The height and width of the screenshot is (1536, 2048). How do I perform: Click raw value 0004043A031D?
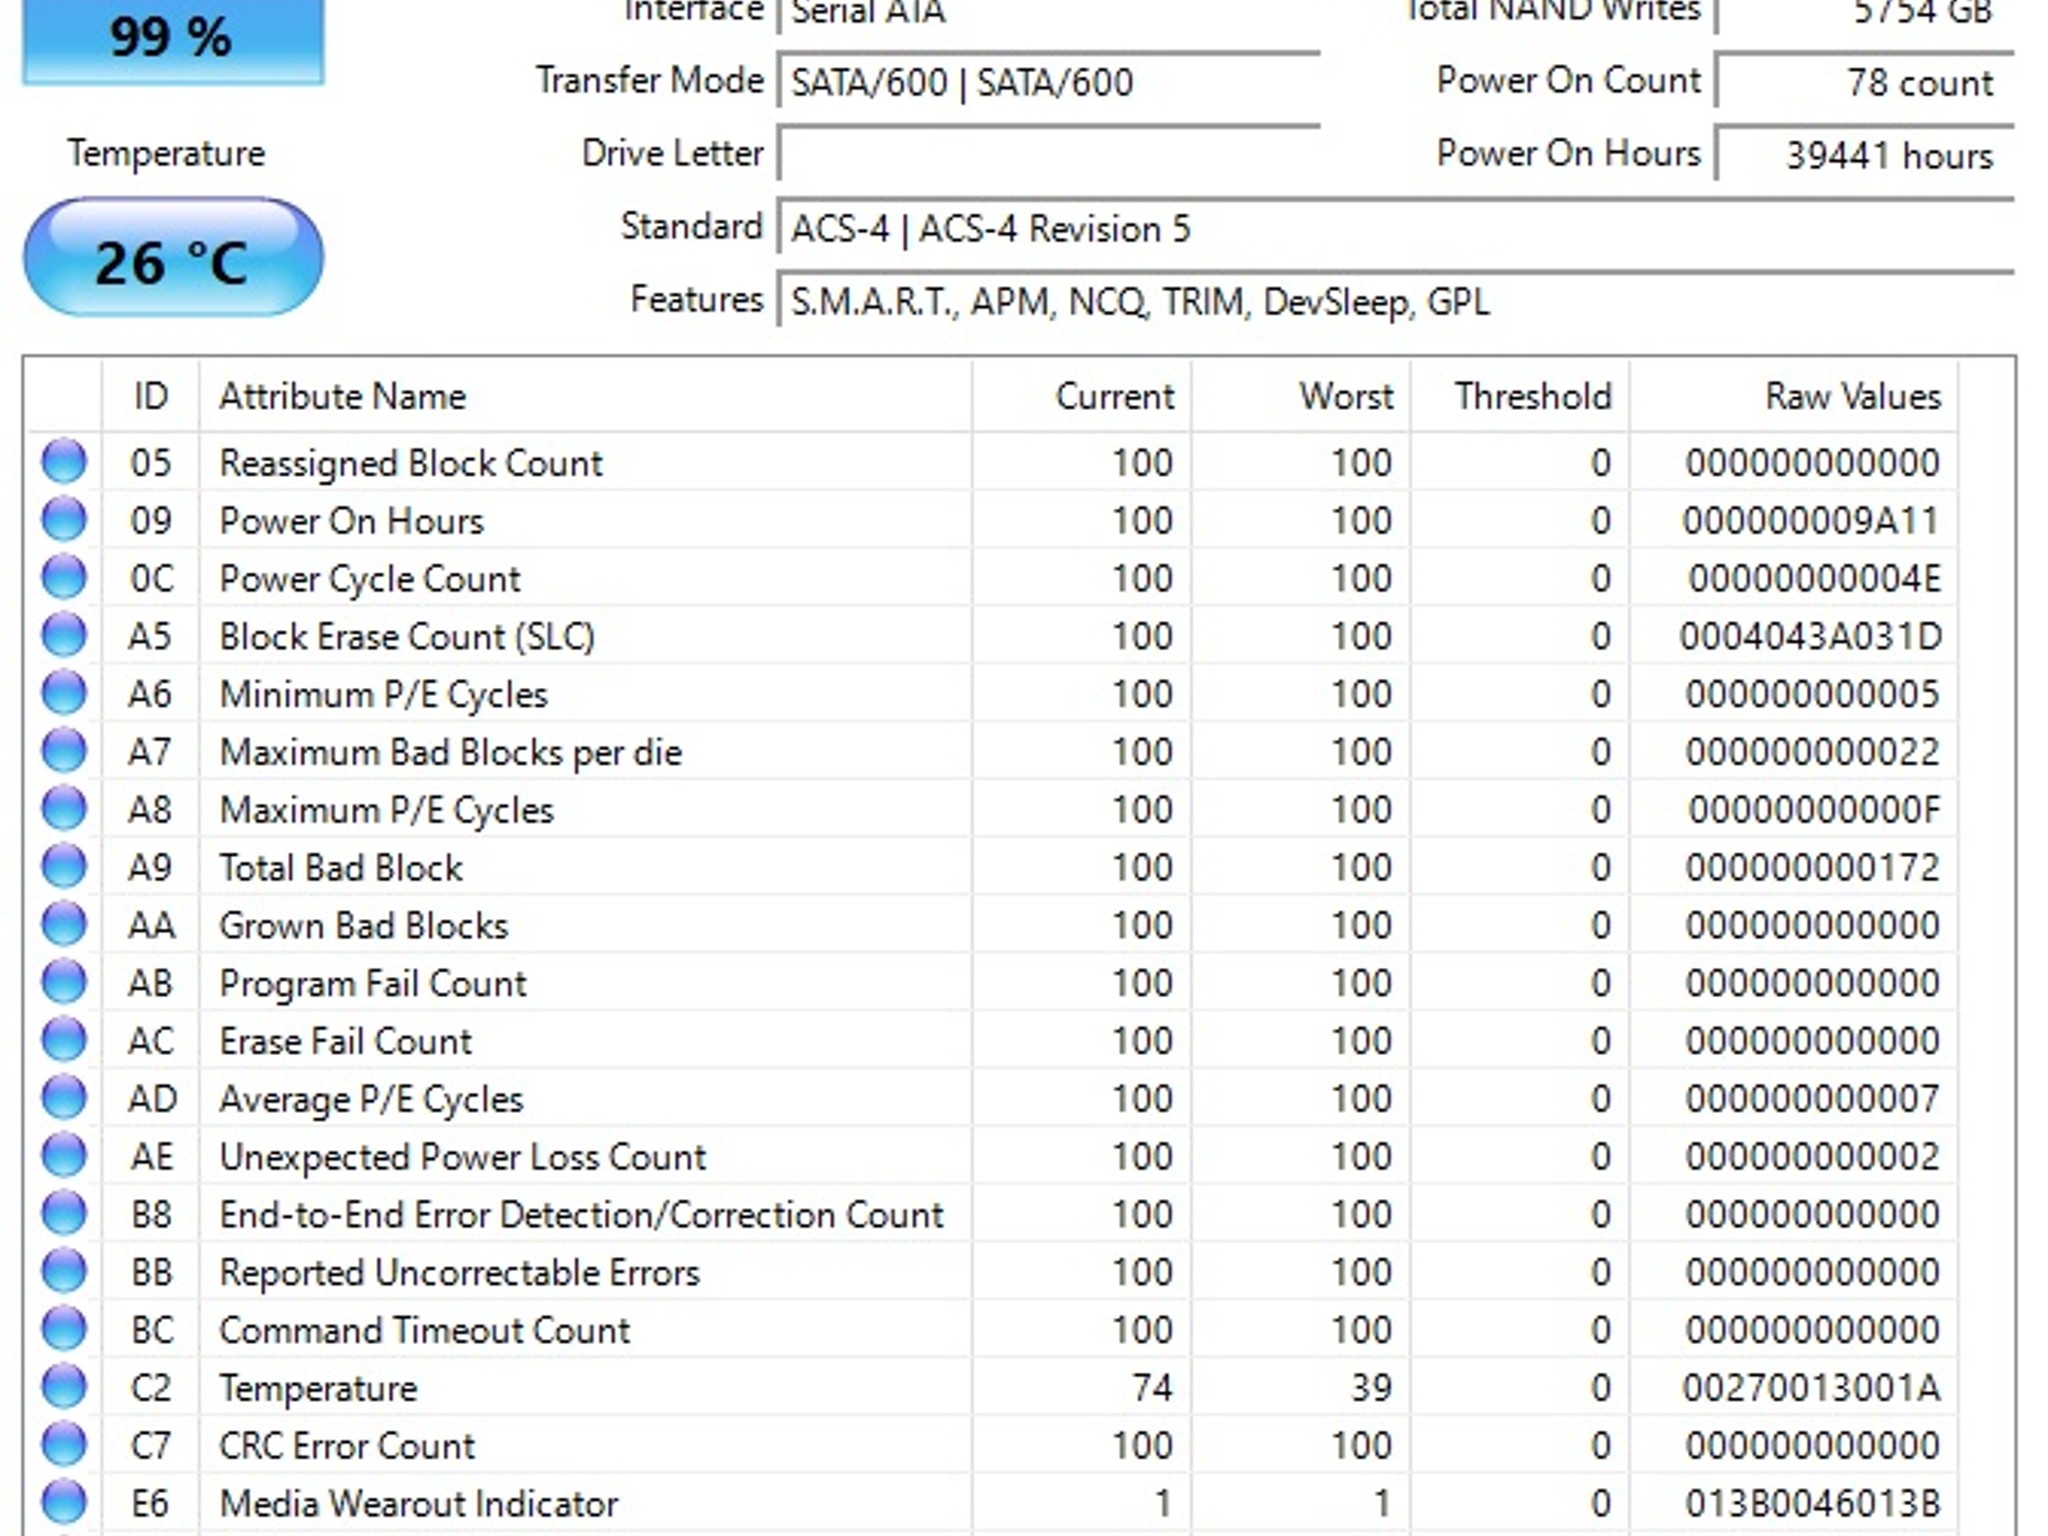[1811, 637]
